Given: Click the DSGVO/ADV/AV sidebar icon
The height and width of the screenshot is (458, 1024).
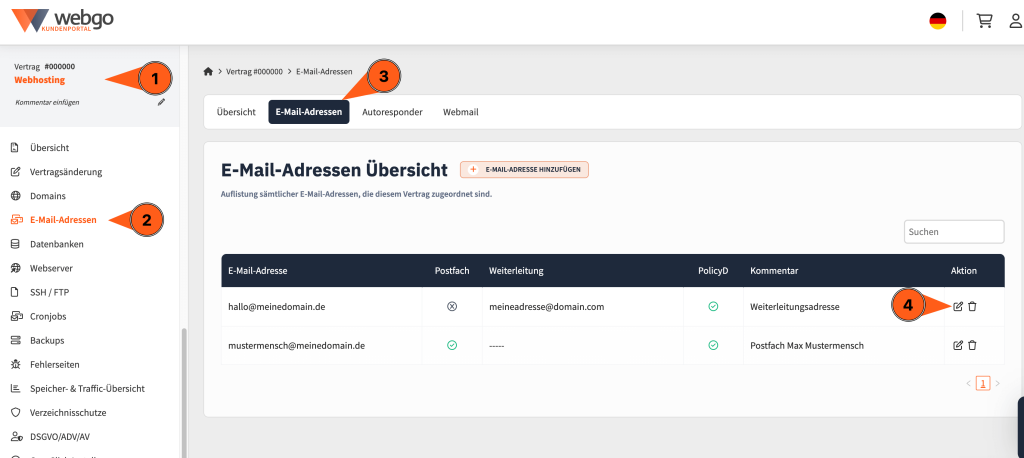Looking at the screenshot, I should pos(16,436).
